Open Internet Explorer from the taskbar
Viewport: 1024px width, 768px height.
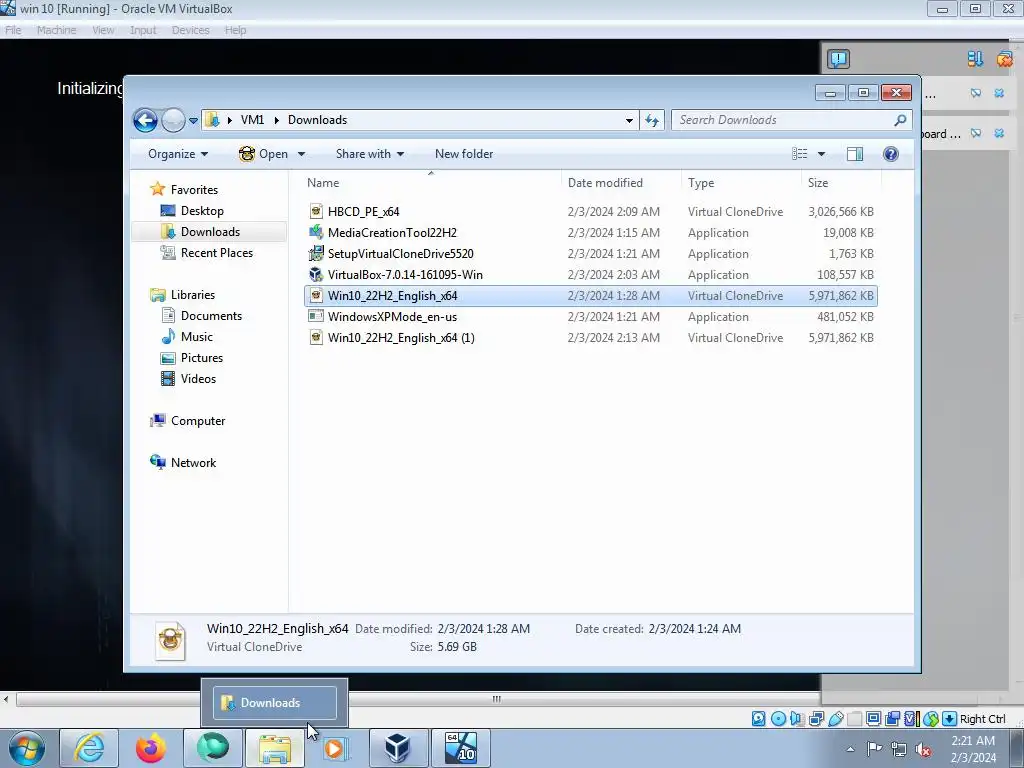89,748
